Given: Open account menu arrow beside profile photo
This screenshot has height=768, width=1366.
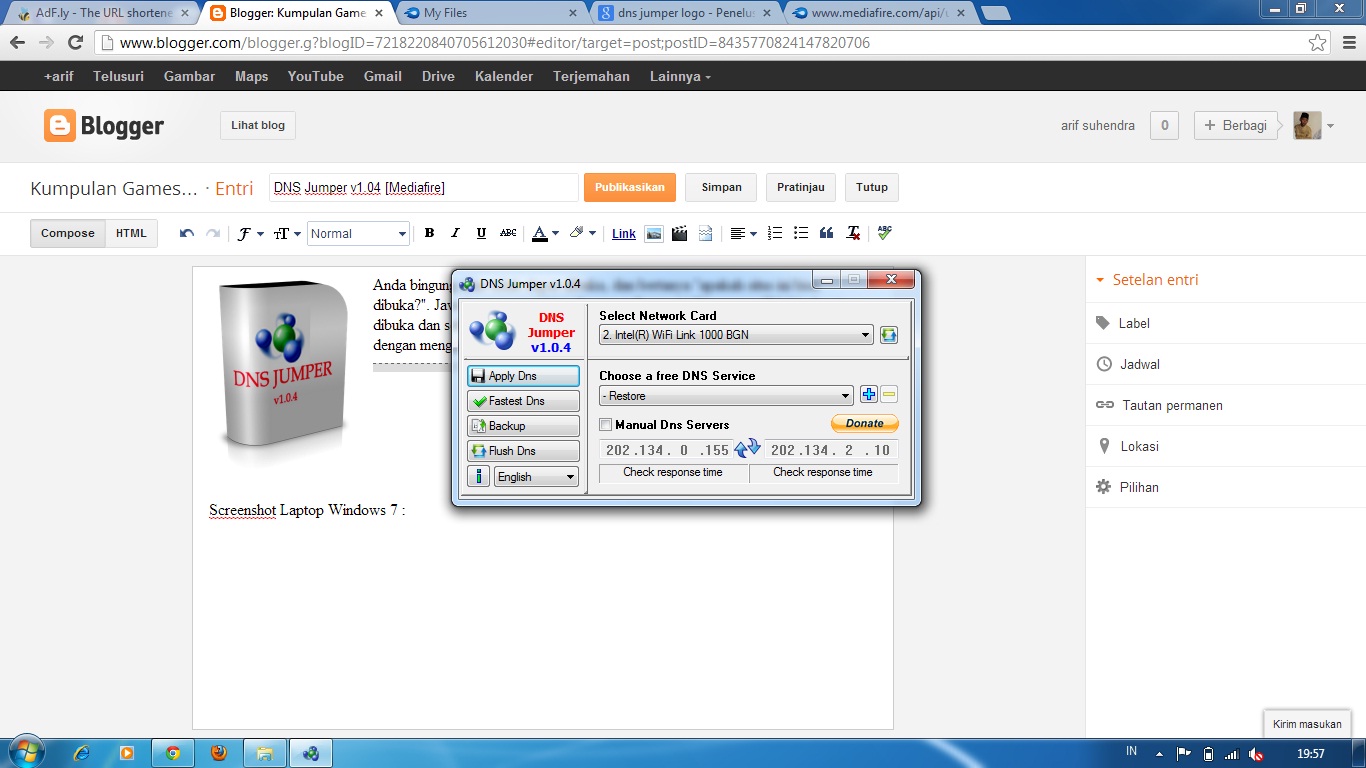Looking at the screenshot, I should pos(1330,126).
